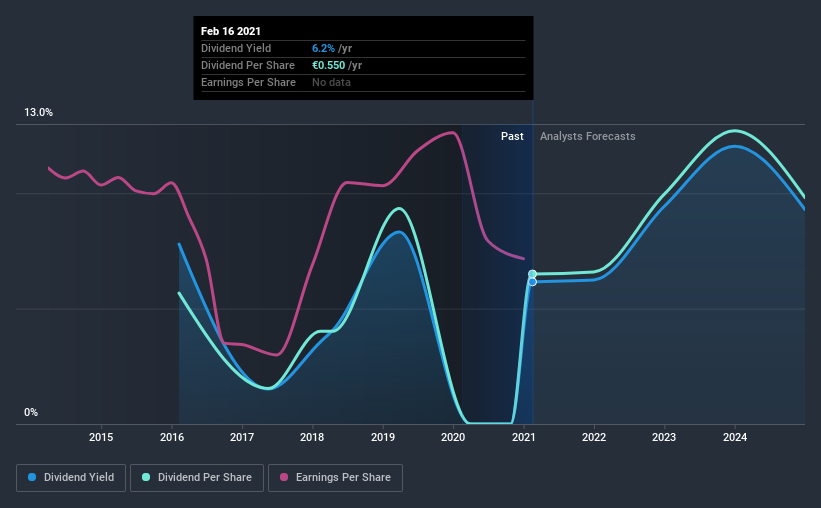Select the 2017 x-axis label

[242, 437]
